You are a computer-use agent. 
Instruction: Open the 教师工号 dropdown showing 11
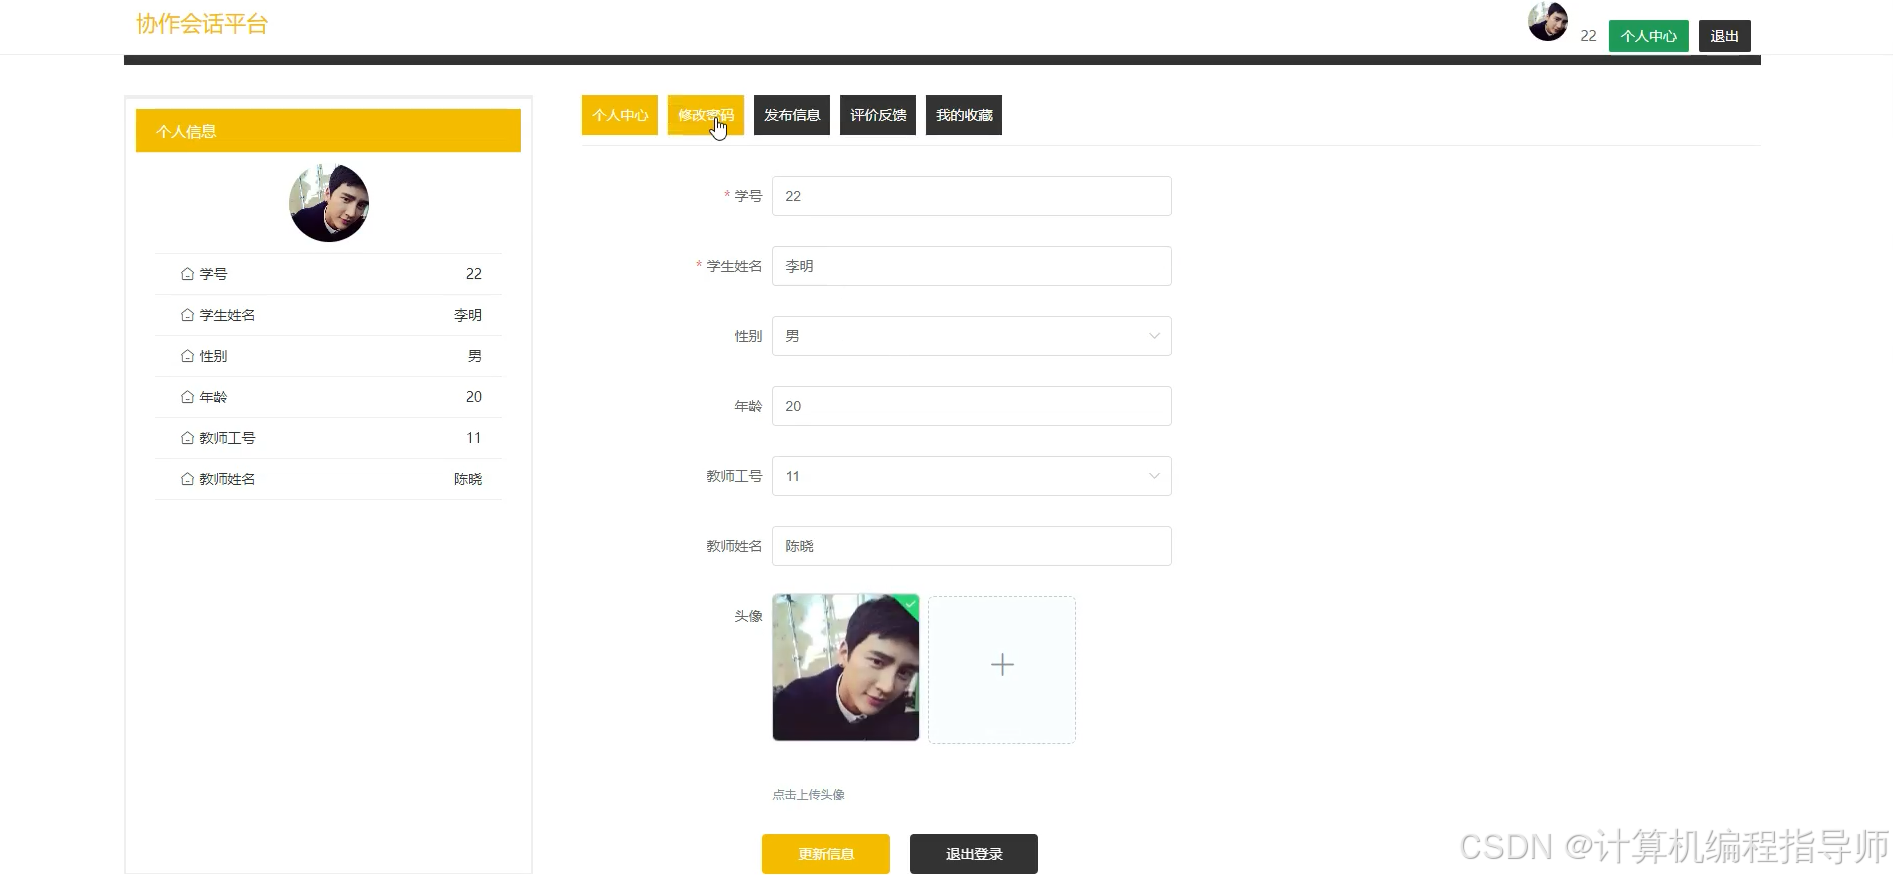[x=972, y=476]
